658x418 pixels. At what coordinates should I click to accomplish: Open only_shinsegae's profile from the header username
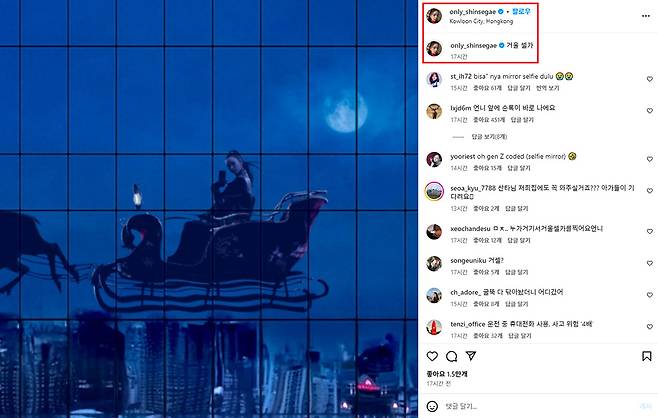[x=473, y=12]
